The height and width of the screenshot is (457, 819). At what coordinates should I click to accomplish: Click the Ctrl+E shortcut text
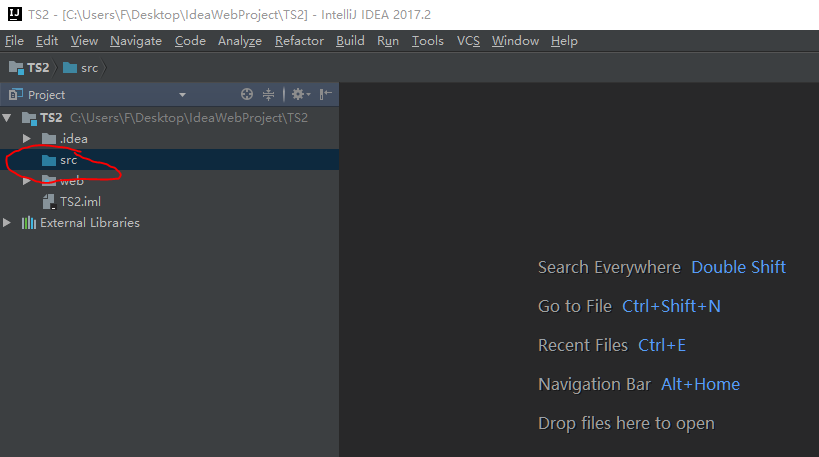click(x=662, y=345)
